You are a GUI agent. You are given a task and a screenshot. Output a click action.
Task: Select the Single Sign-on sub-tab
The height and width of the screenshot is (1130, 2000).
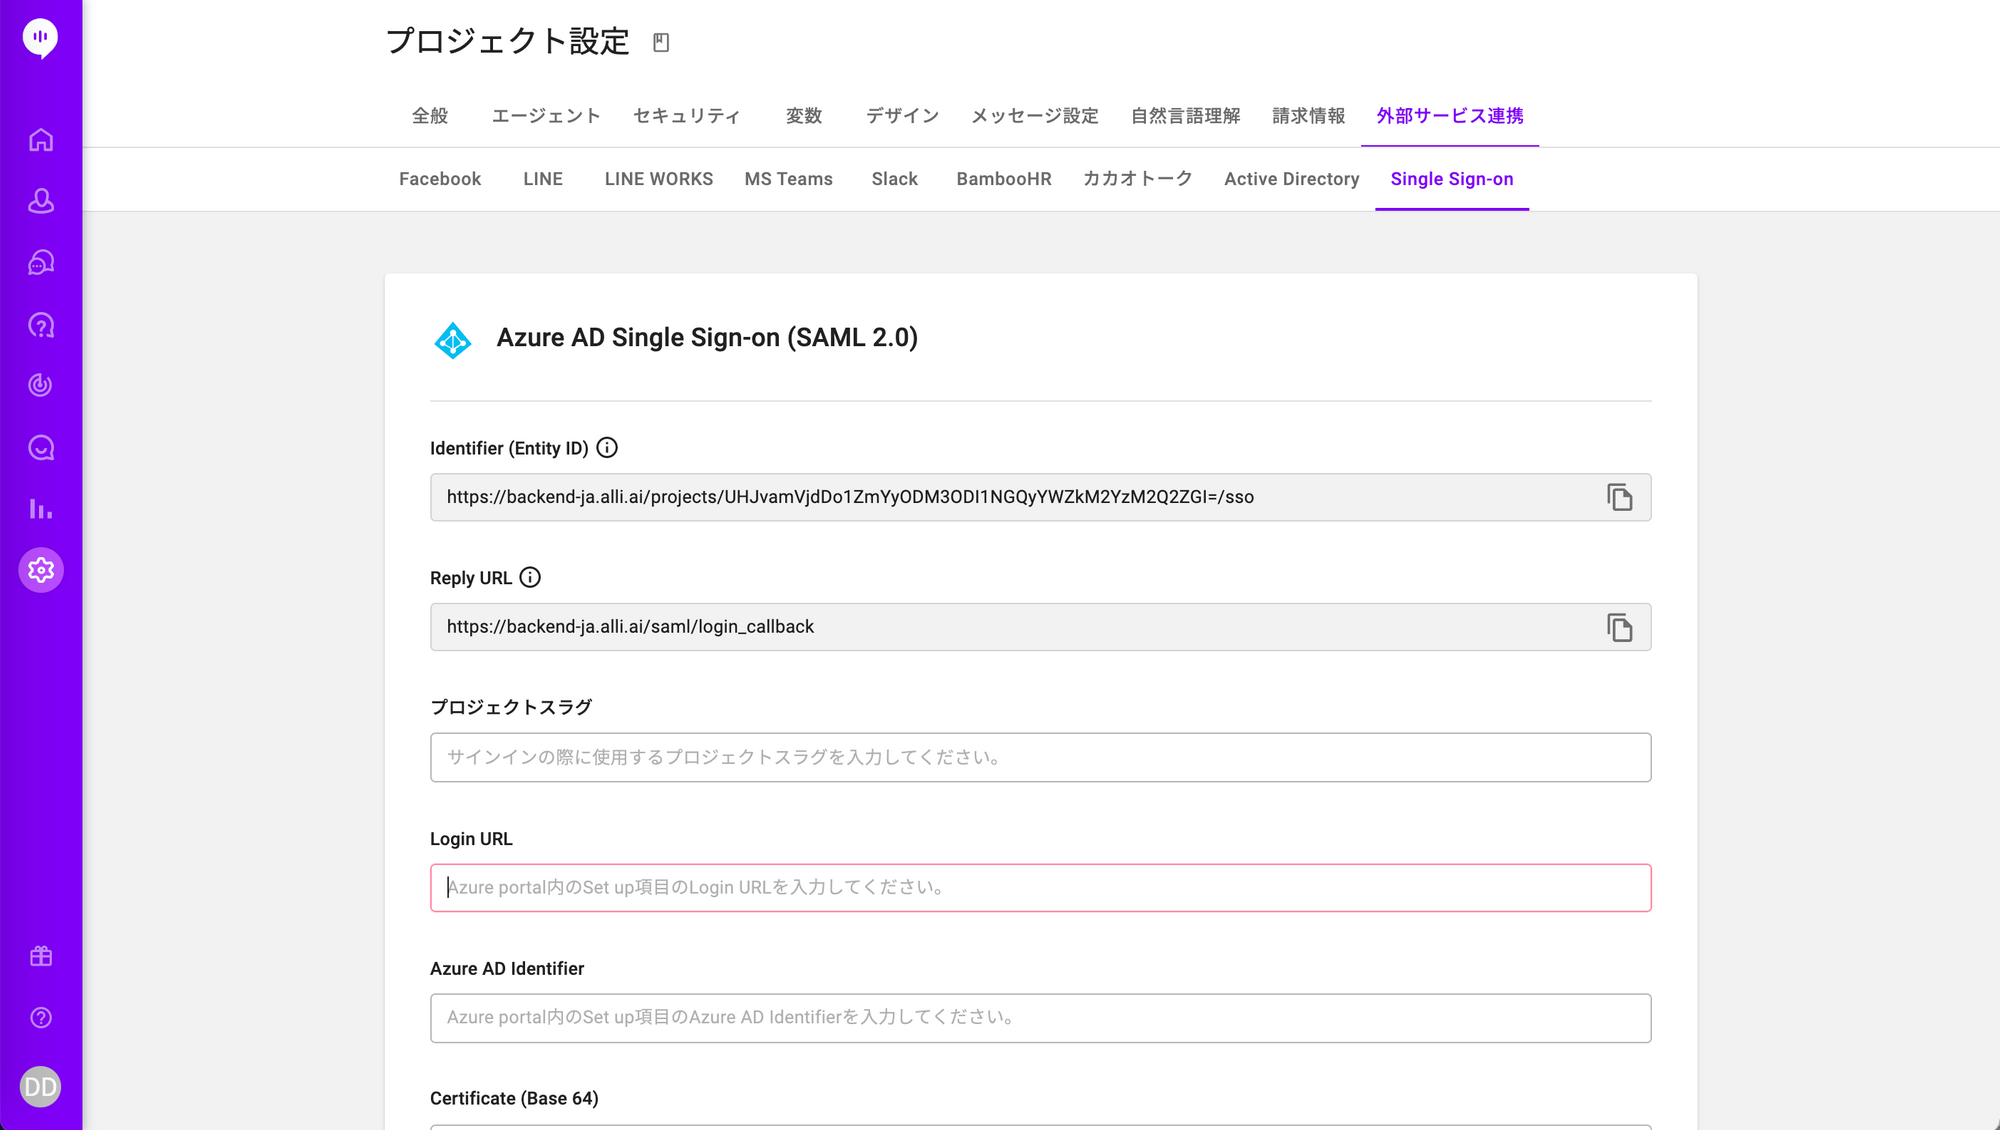pos(1452,179)
